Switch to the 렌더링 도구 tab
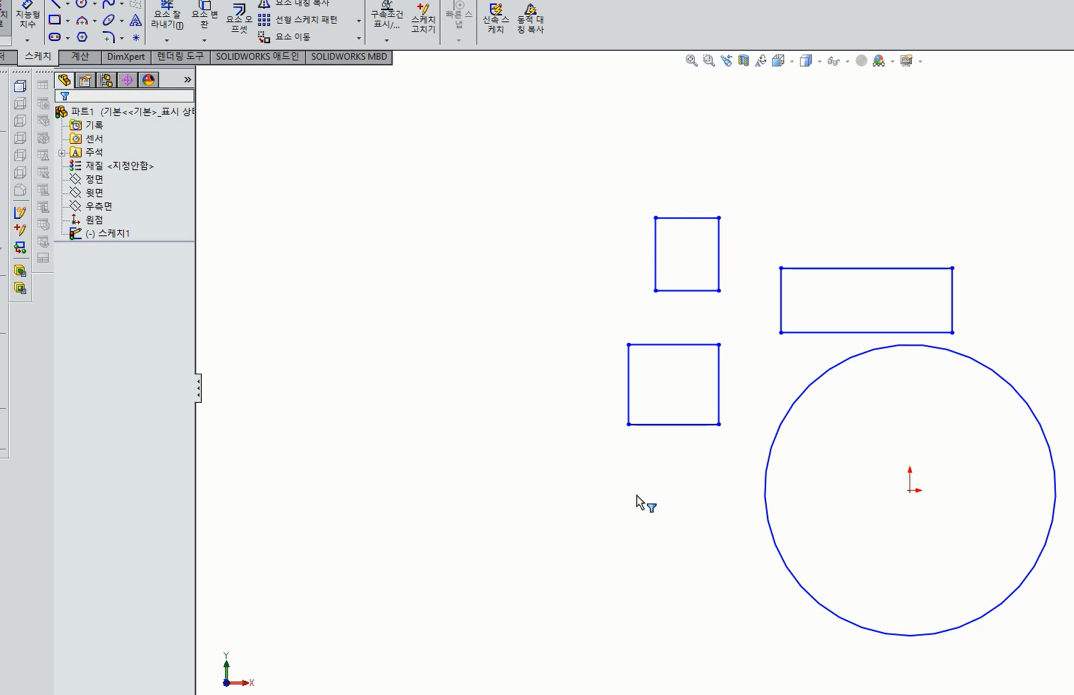This screenshot has height=695, width=1074. (x=181, y=57)
